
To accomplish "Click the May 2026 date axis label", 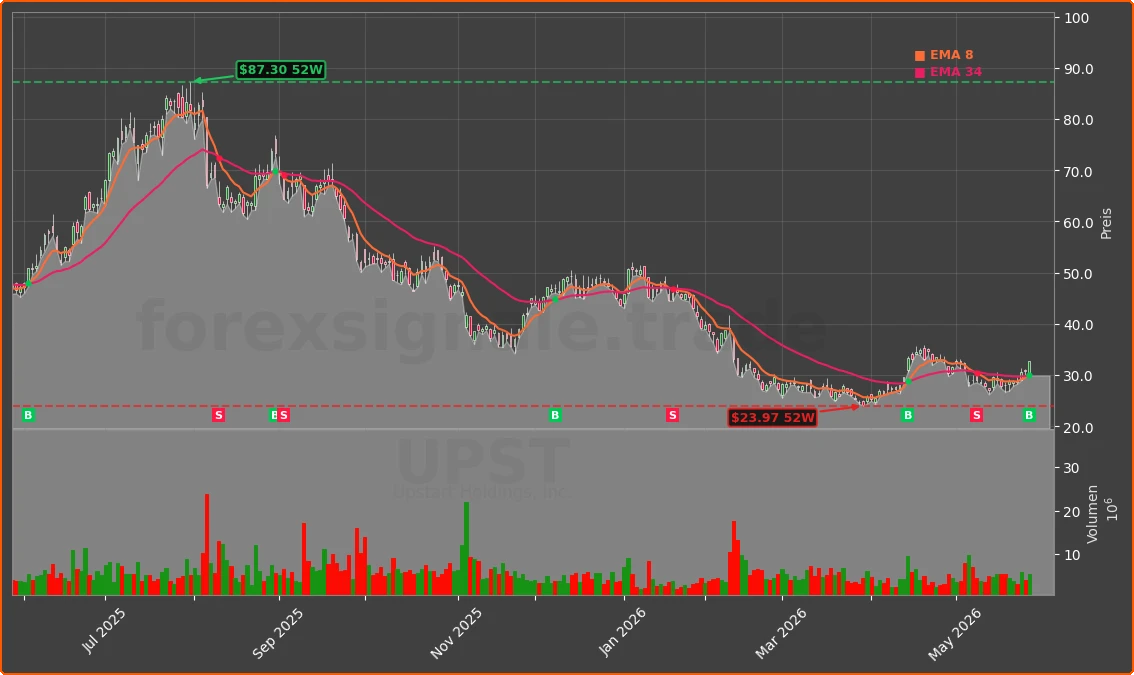I will 954,634.
